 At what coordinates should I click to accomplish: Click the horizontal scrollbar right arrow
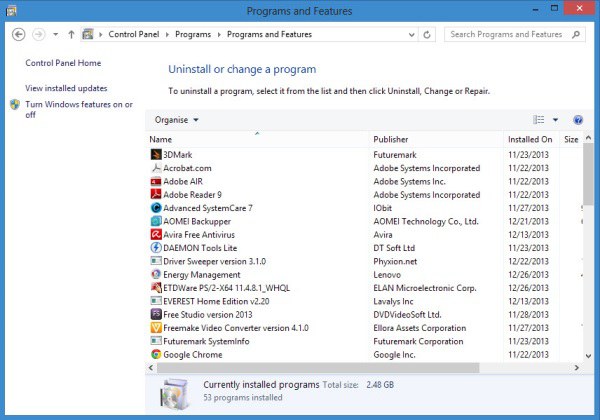(x=576, y=368)
